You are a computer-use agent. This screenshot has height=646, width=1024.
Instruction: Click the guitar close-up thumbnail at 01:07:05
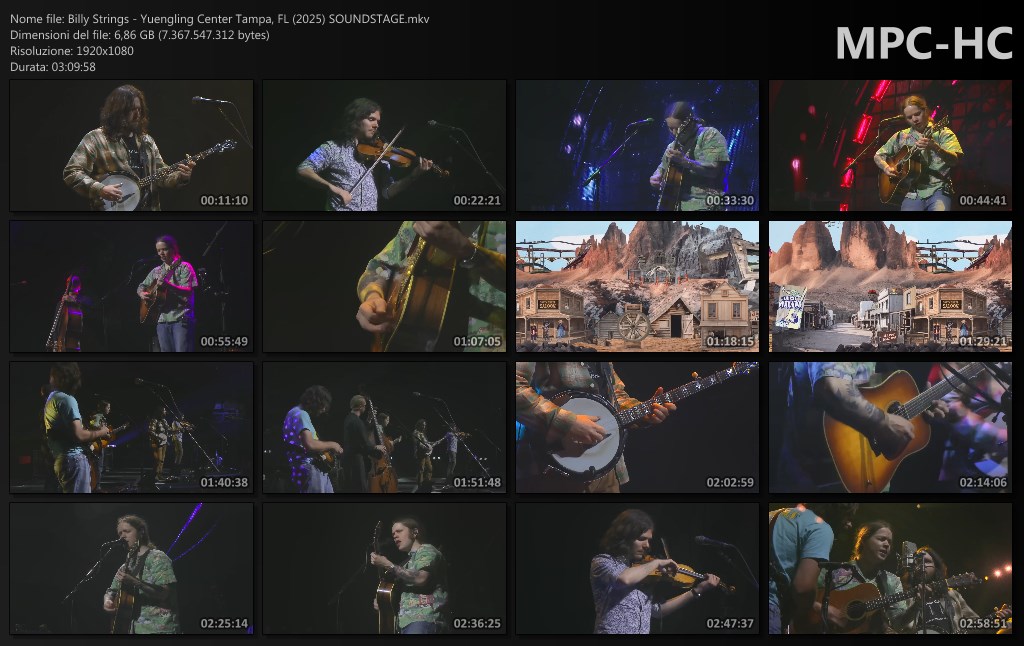(384, 287)
